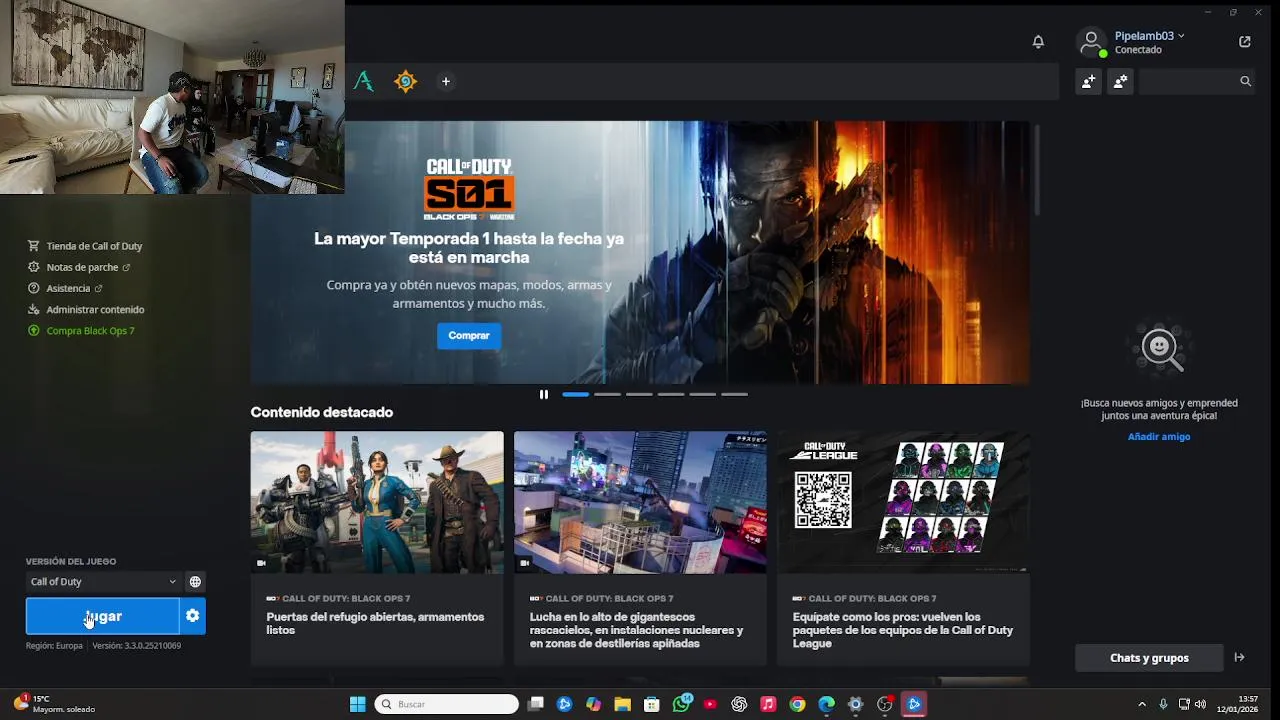Click the Comprar button on banner

pos(468,335)
